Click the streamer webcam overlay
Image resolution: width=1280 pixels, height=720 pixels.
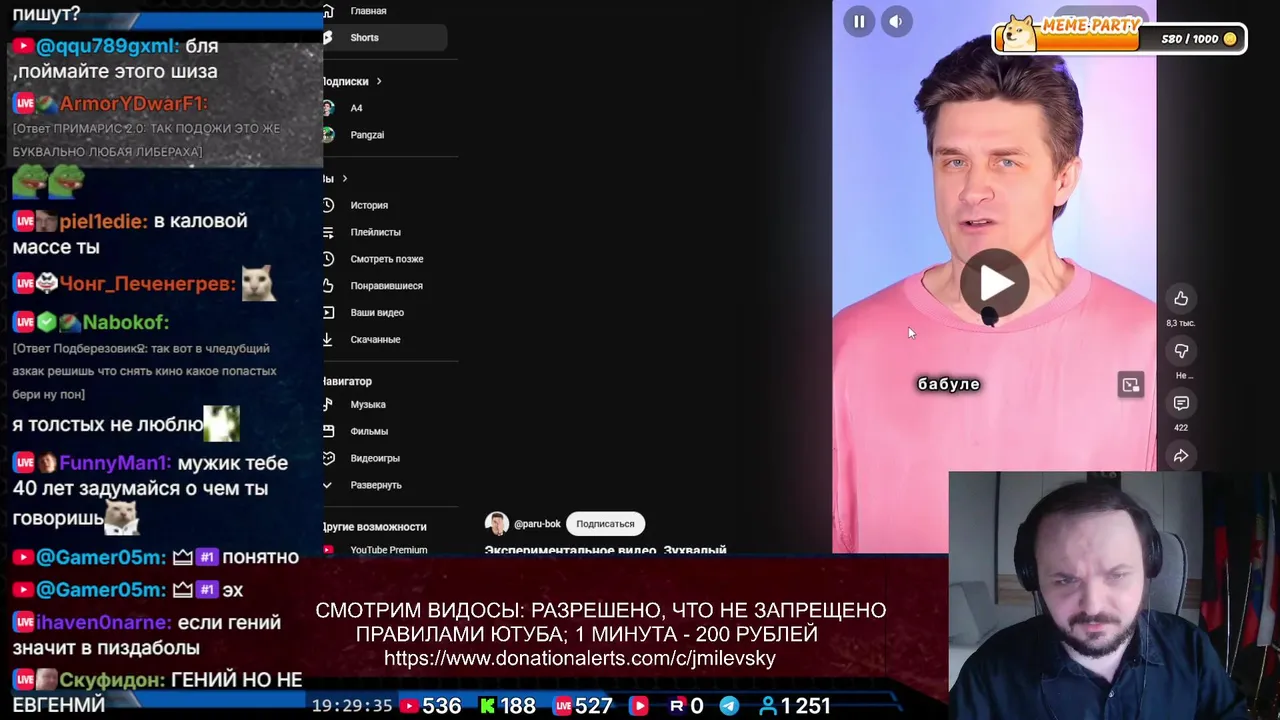click(1114, 596)
